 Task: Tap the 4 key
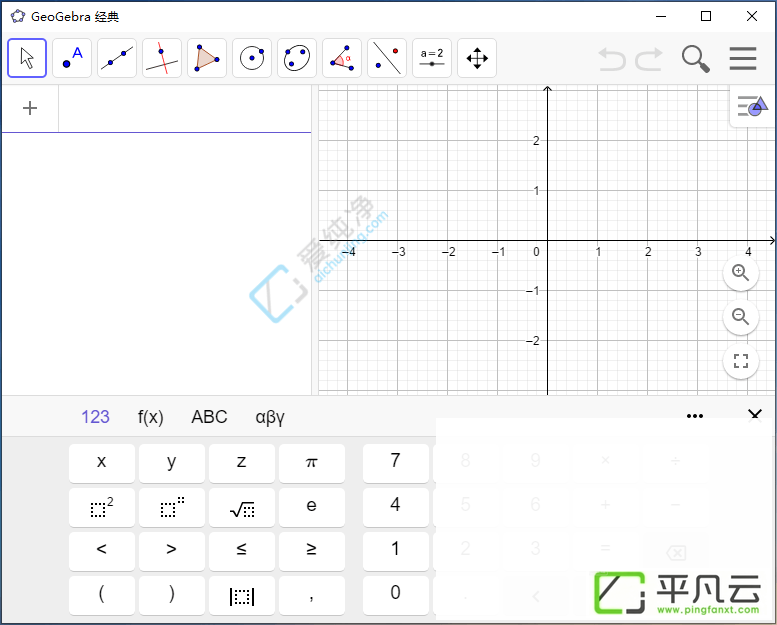tap(395, 507)
